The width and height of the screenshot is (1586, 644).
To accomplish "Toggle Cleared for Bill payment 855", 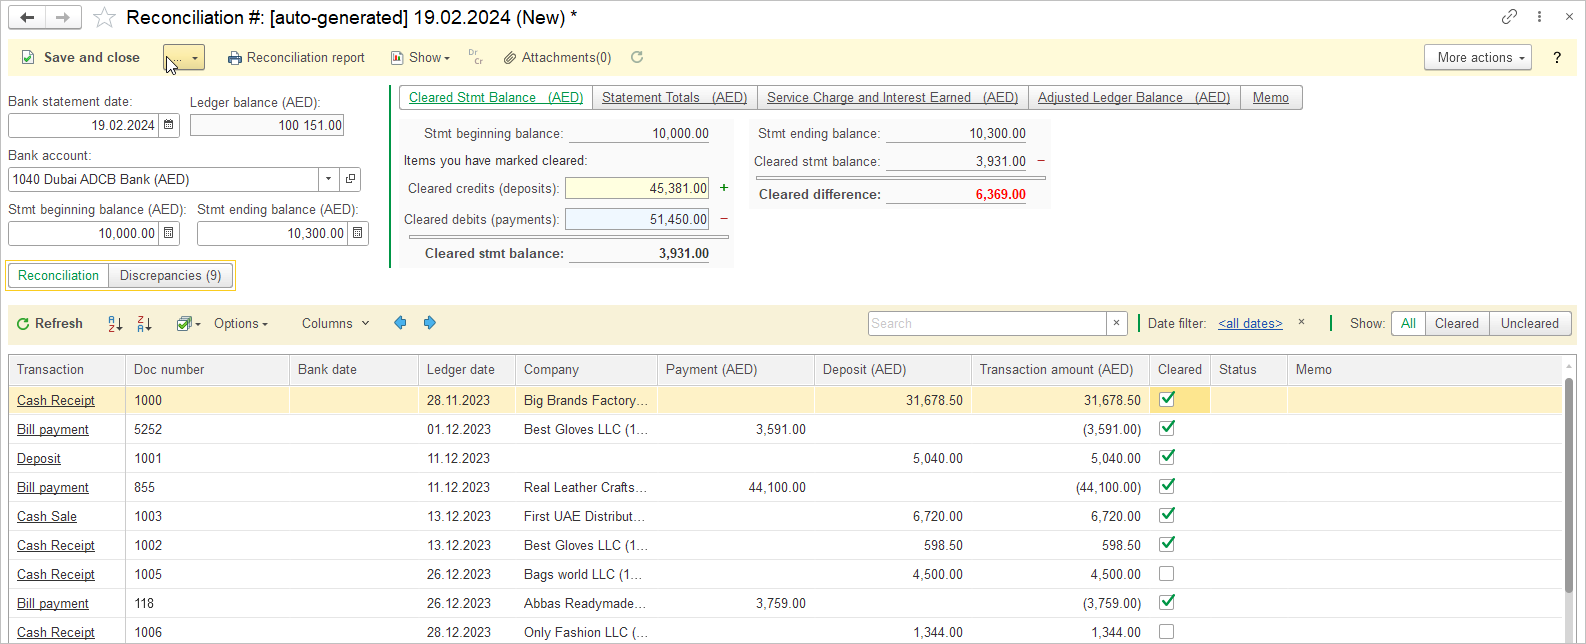I will [1166, 486].
